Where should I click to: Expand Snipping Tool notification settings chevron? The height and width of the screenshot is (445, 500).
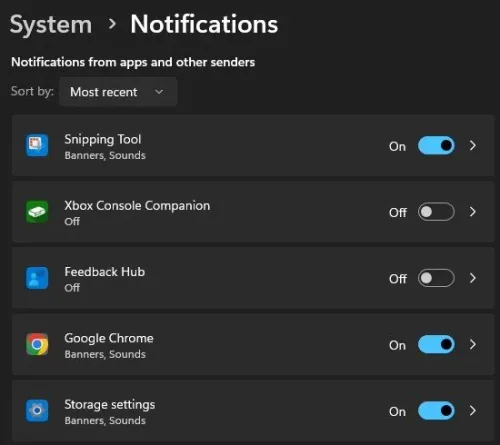tap(473, 145)
